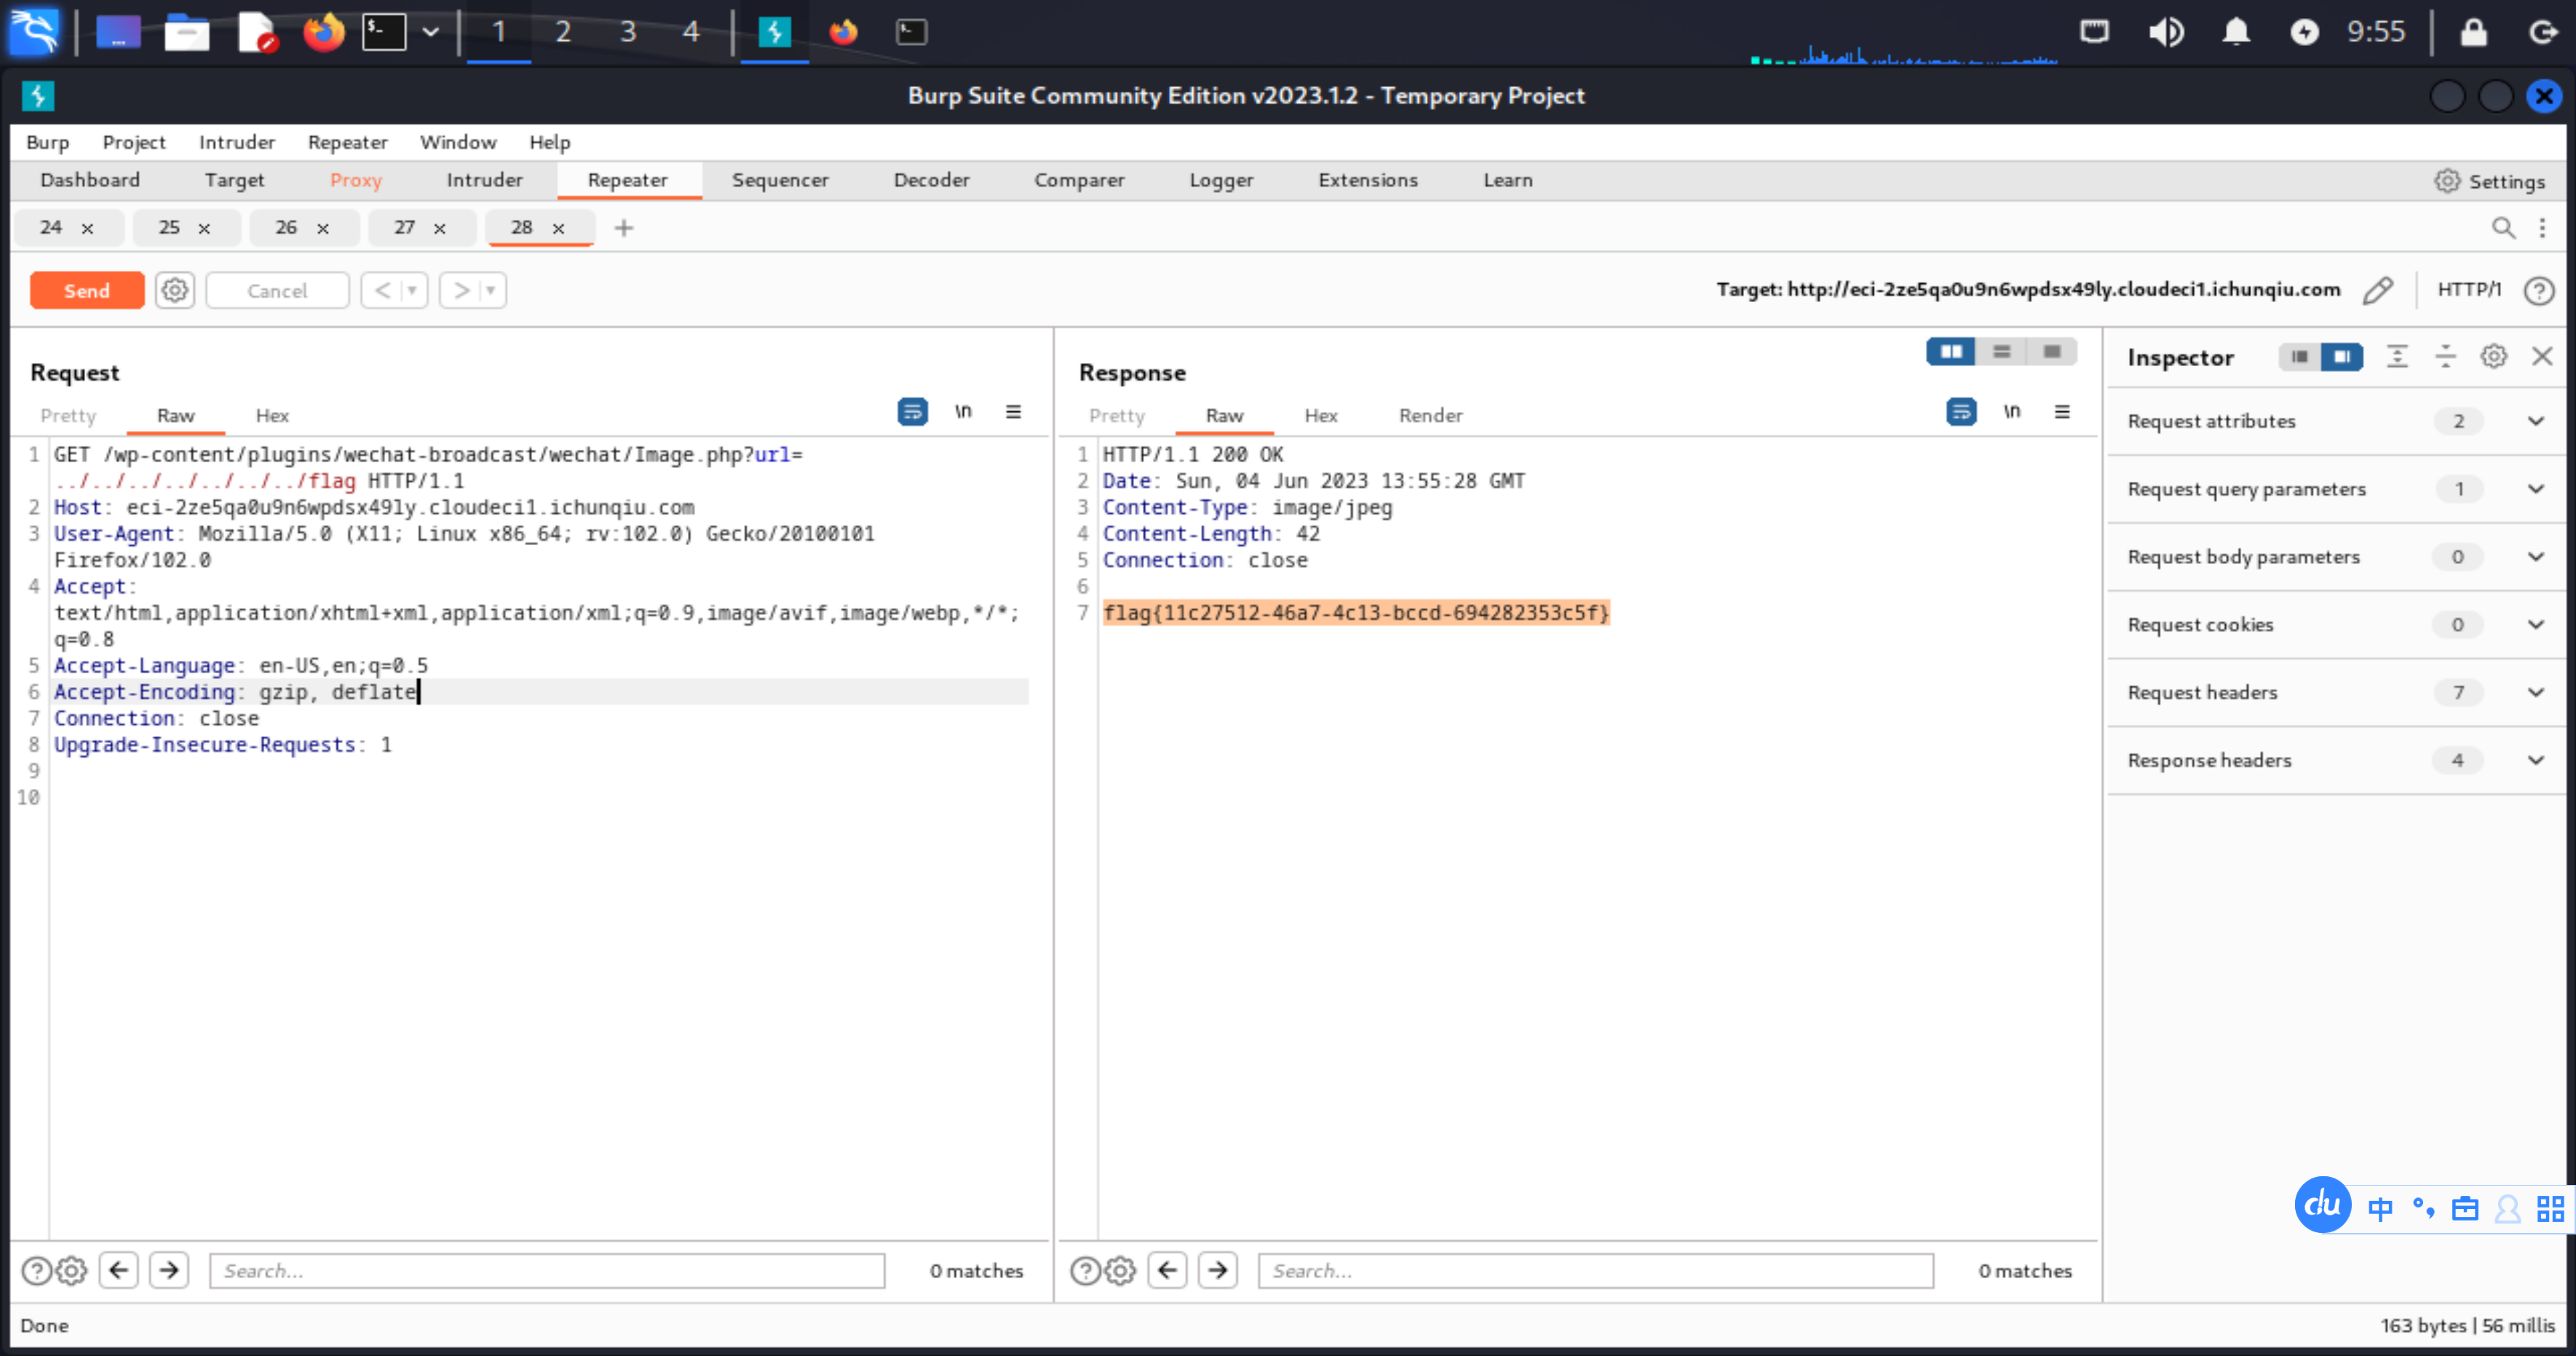Switch HTTP/1 protocol selector
The height and width of the screenshot is (1356, 2576).
2469,289
